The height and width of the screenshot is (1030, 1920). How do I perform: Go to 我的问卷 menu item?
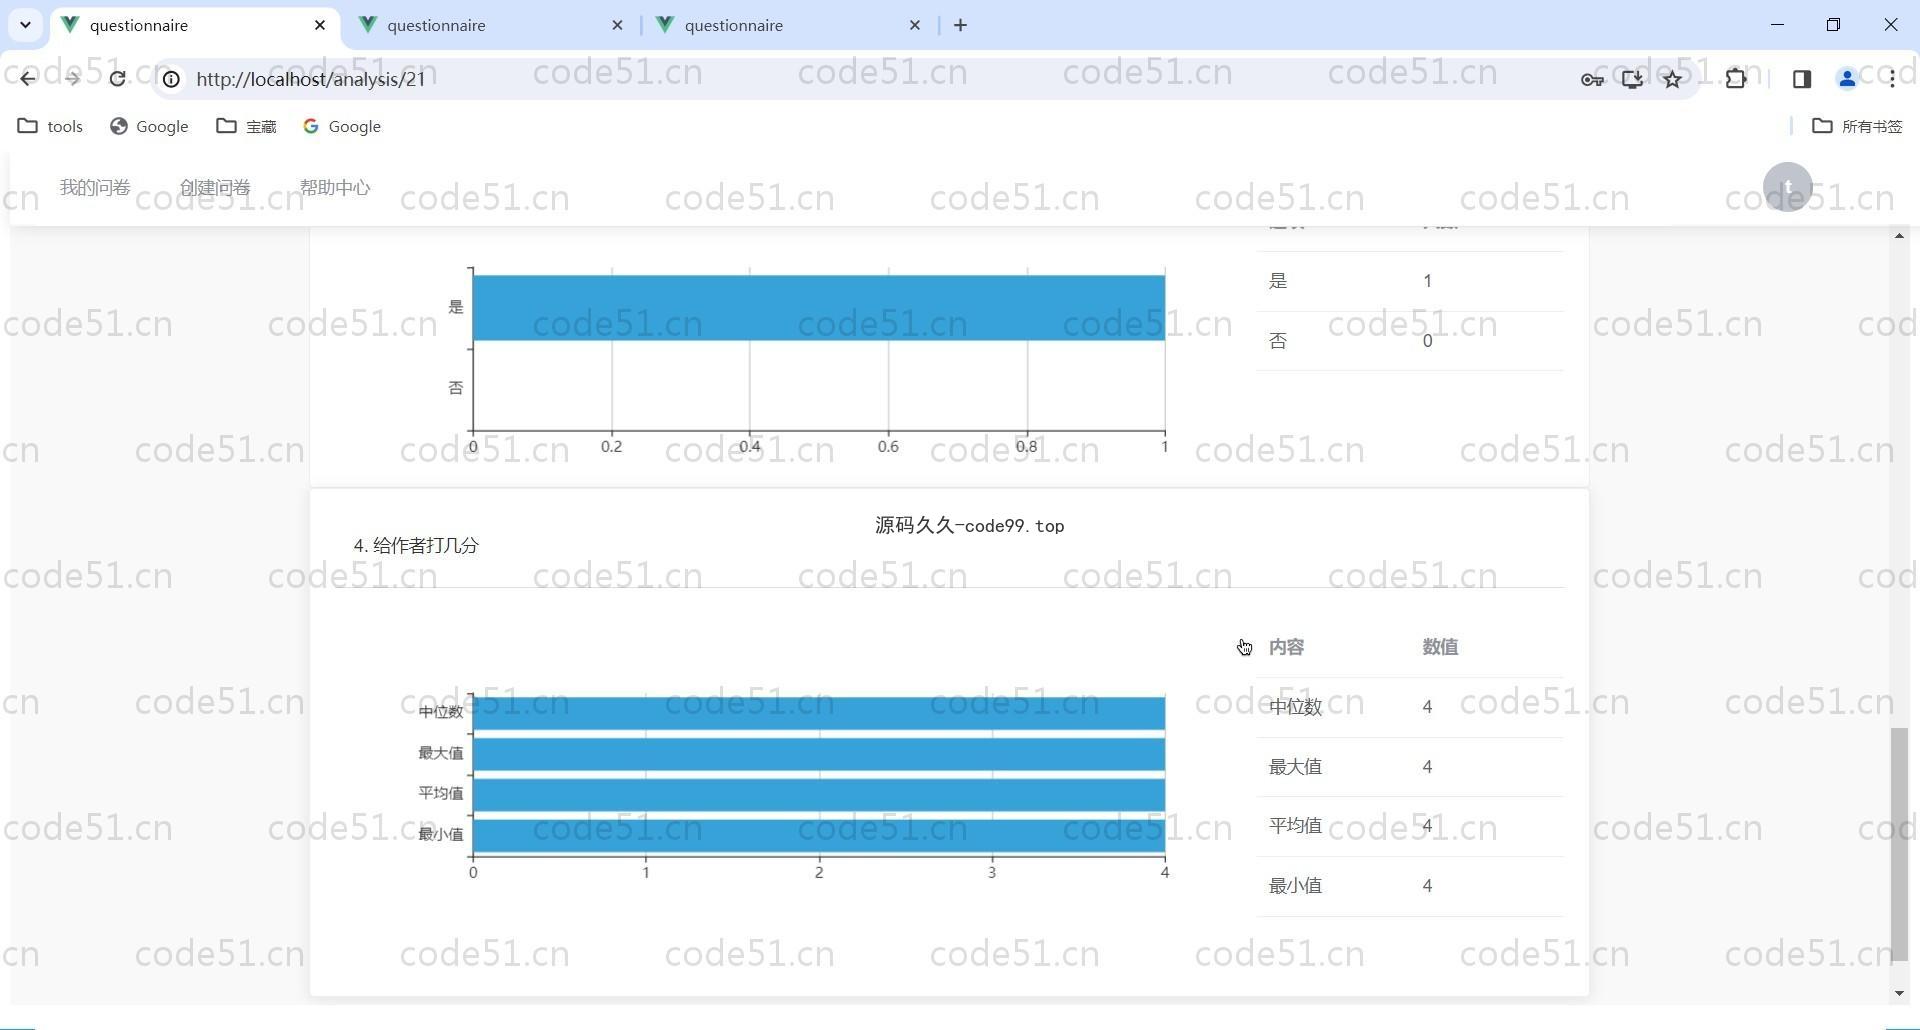click(x=95, y=188)
